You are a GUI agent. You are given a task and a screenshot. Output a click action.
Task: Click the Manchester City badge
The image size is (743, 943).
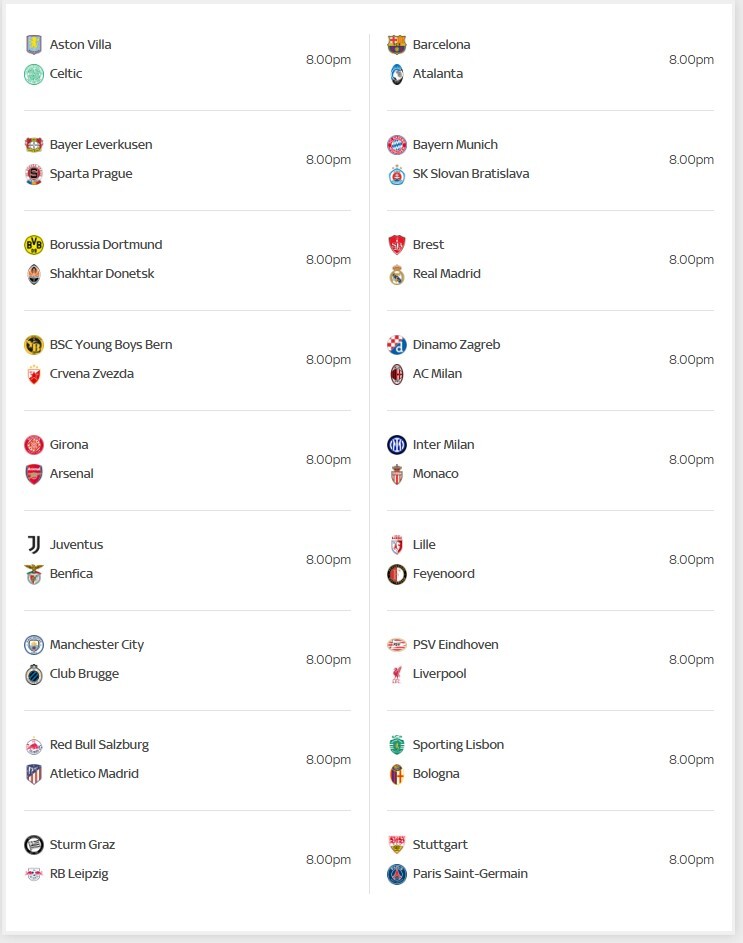34,645
